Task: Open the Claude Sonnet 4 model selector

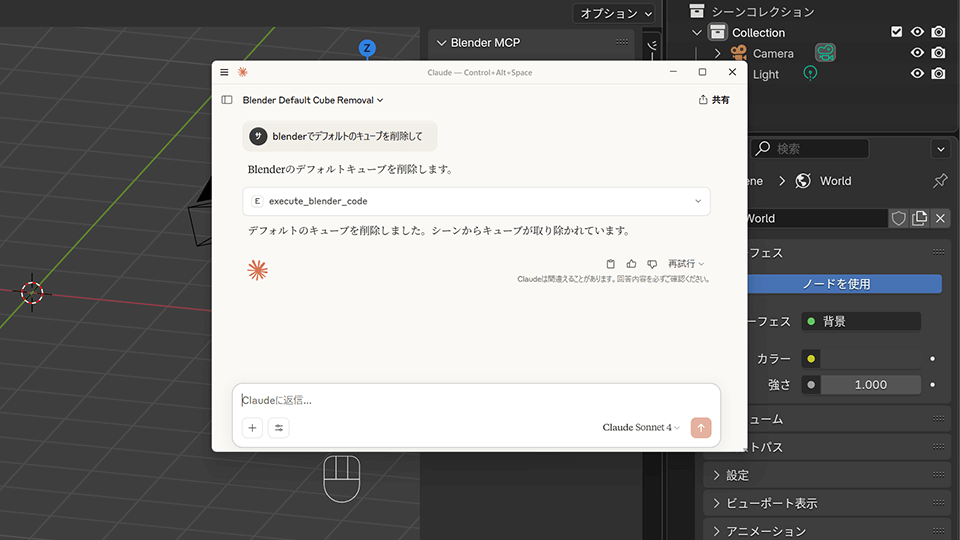Action: 641,427
